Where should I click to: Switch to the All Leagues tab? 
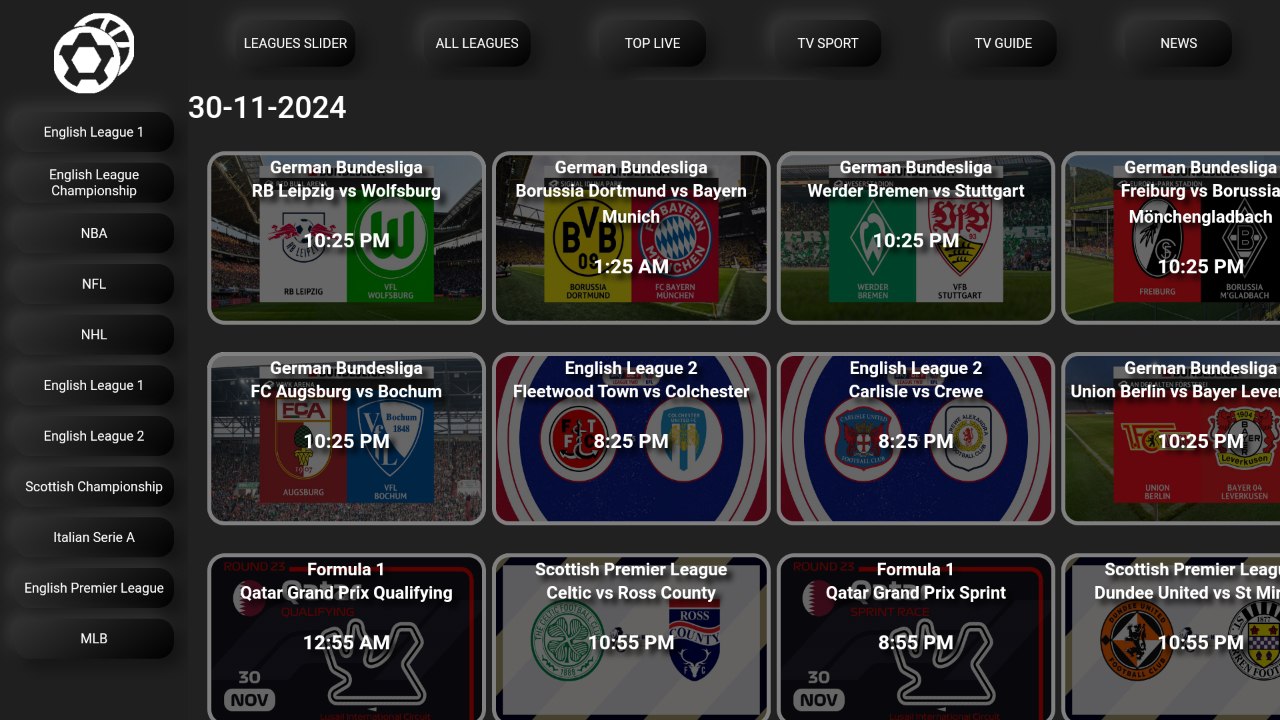click(x=477, y=43)
